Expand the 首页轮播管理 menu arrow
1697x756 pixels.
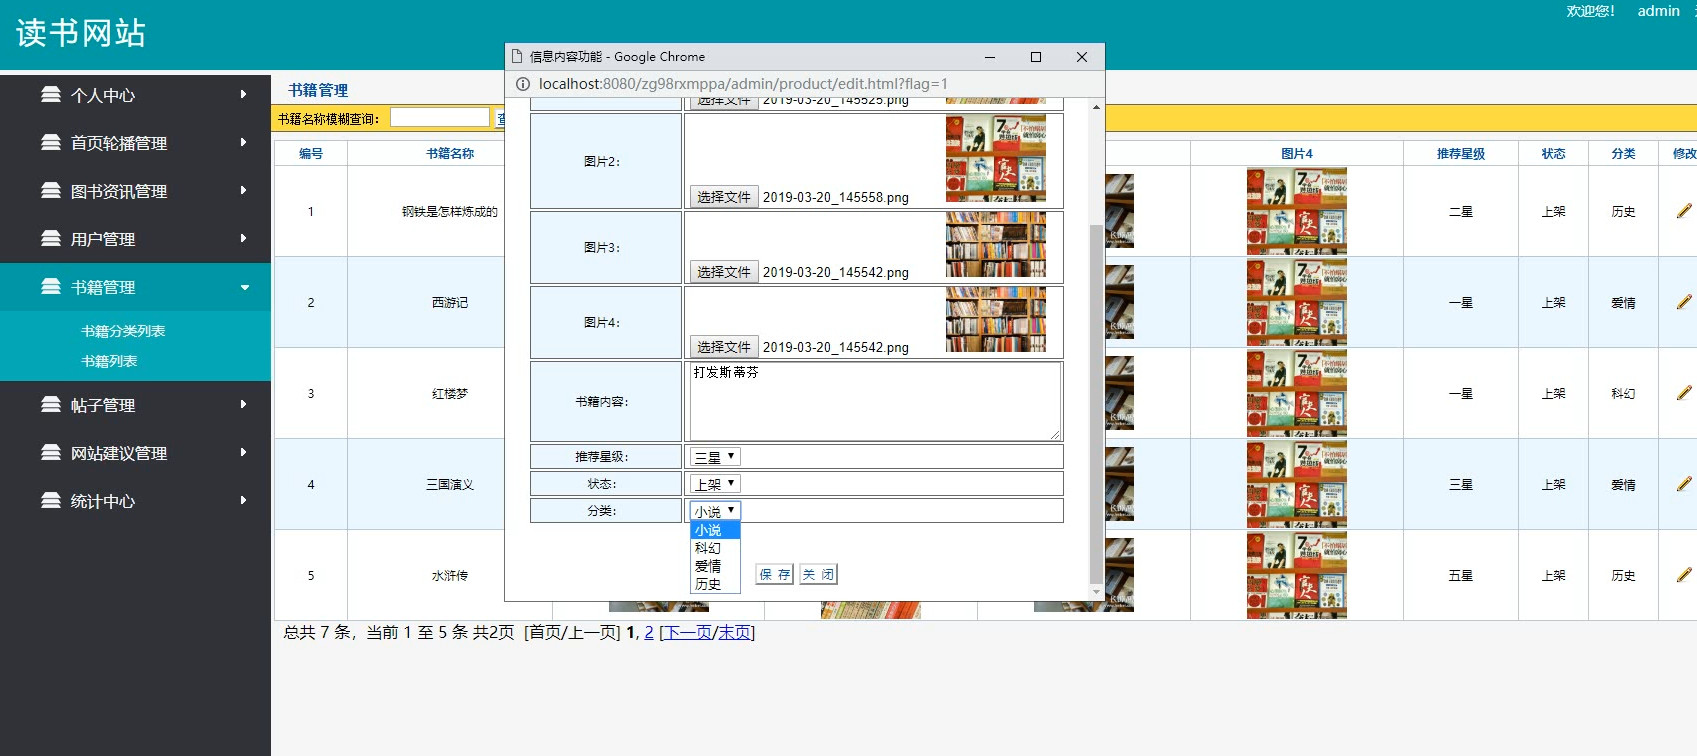click(243, 142)
